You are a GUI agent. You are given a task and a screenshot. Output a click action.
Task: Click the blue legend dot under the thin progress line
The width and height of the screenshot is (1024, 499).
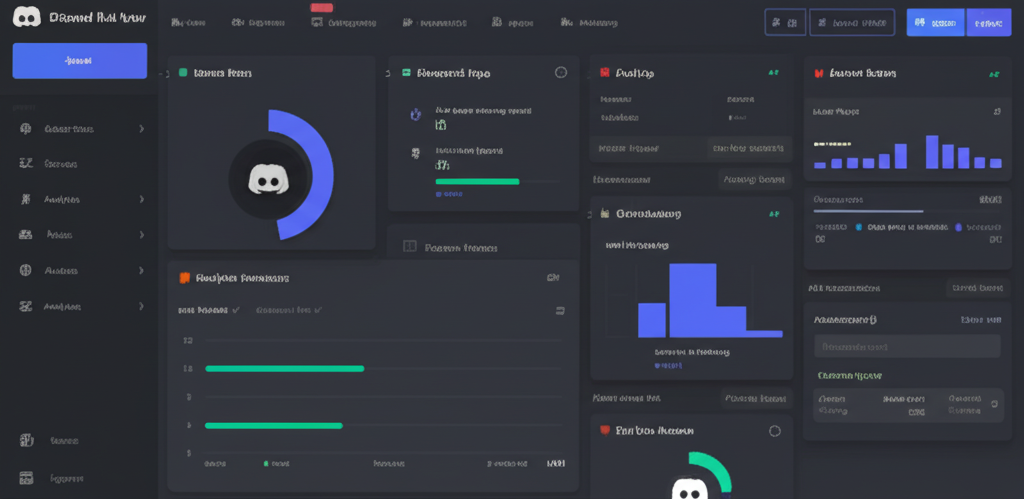point(859,227)
